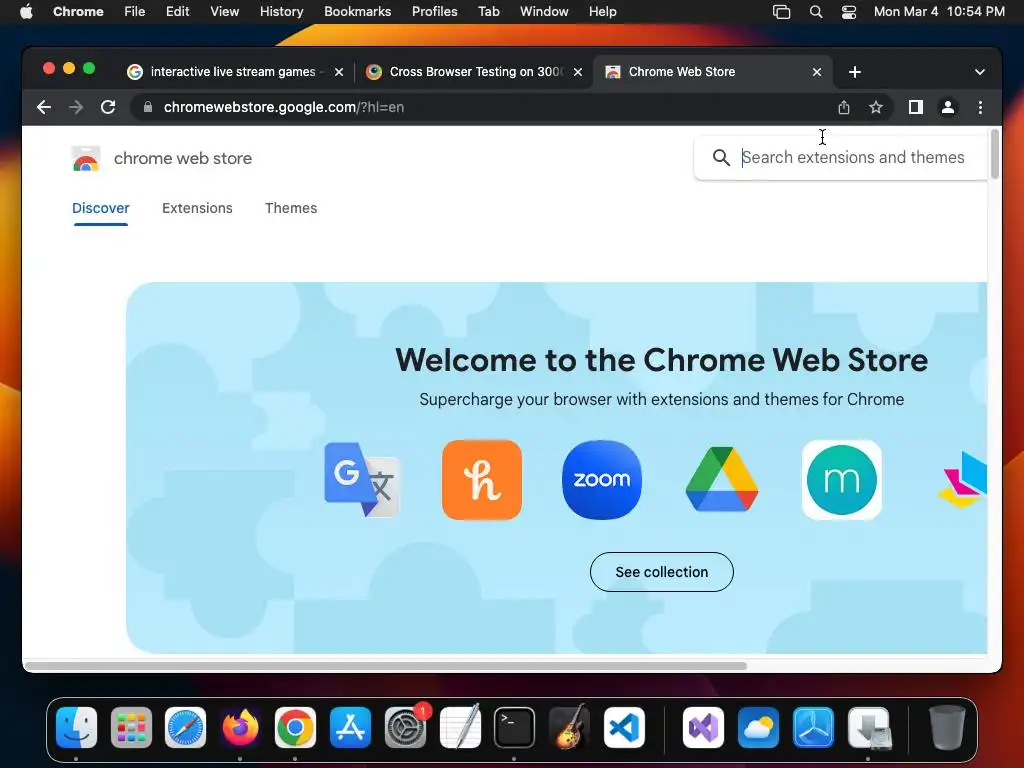Screen dimensions: 1024x768
Task: Open the Honey extension icon
Action: (x=482, y=480)
